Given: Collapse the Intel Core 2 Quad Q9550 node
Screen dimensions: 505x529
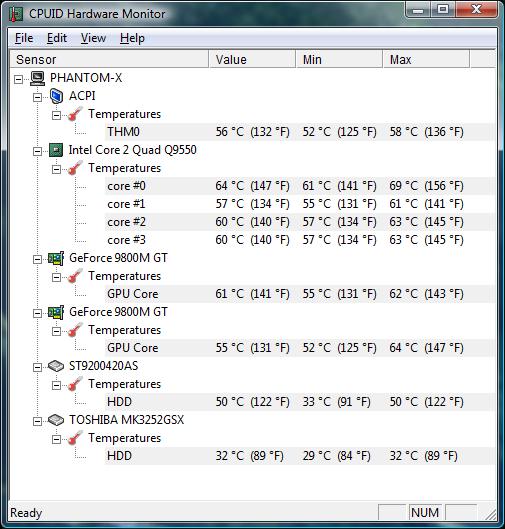Looking at the screenshot, I should (37, 151).
